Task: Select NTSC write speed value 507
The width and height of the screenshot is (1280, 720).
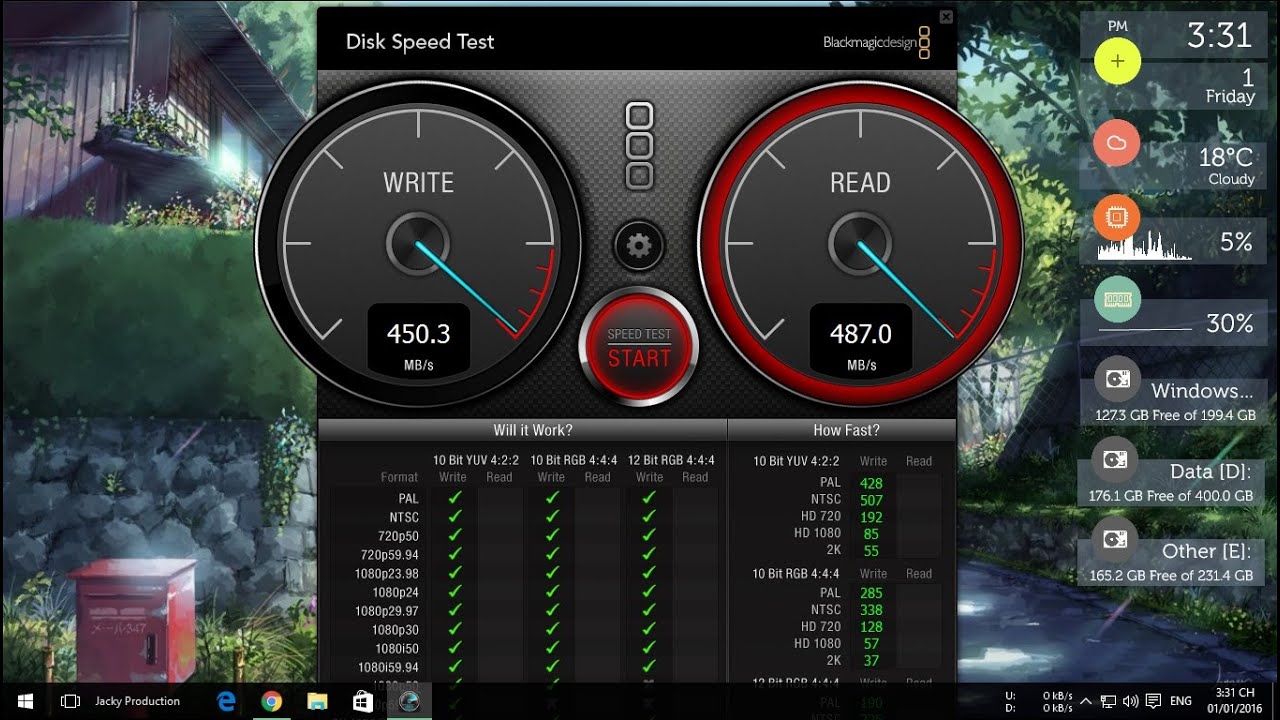Action: (871, 500)
